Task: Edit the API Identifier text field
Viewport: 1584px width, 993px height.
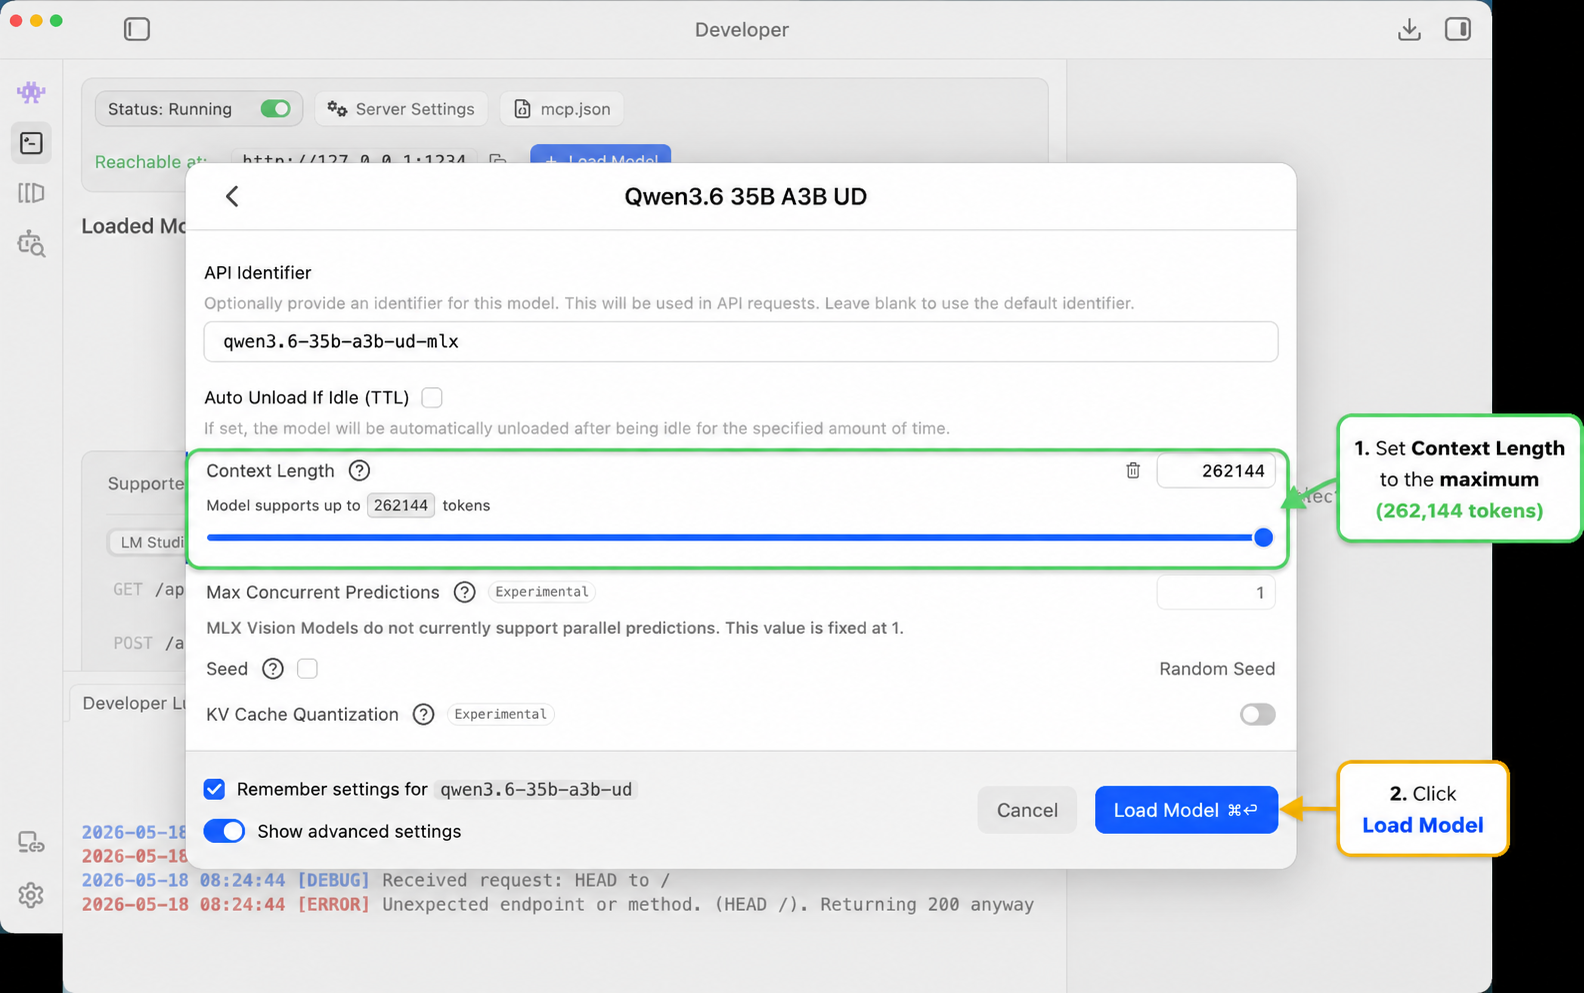Action: click(x=741, y=341)
